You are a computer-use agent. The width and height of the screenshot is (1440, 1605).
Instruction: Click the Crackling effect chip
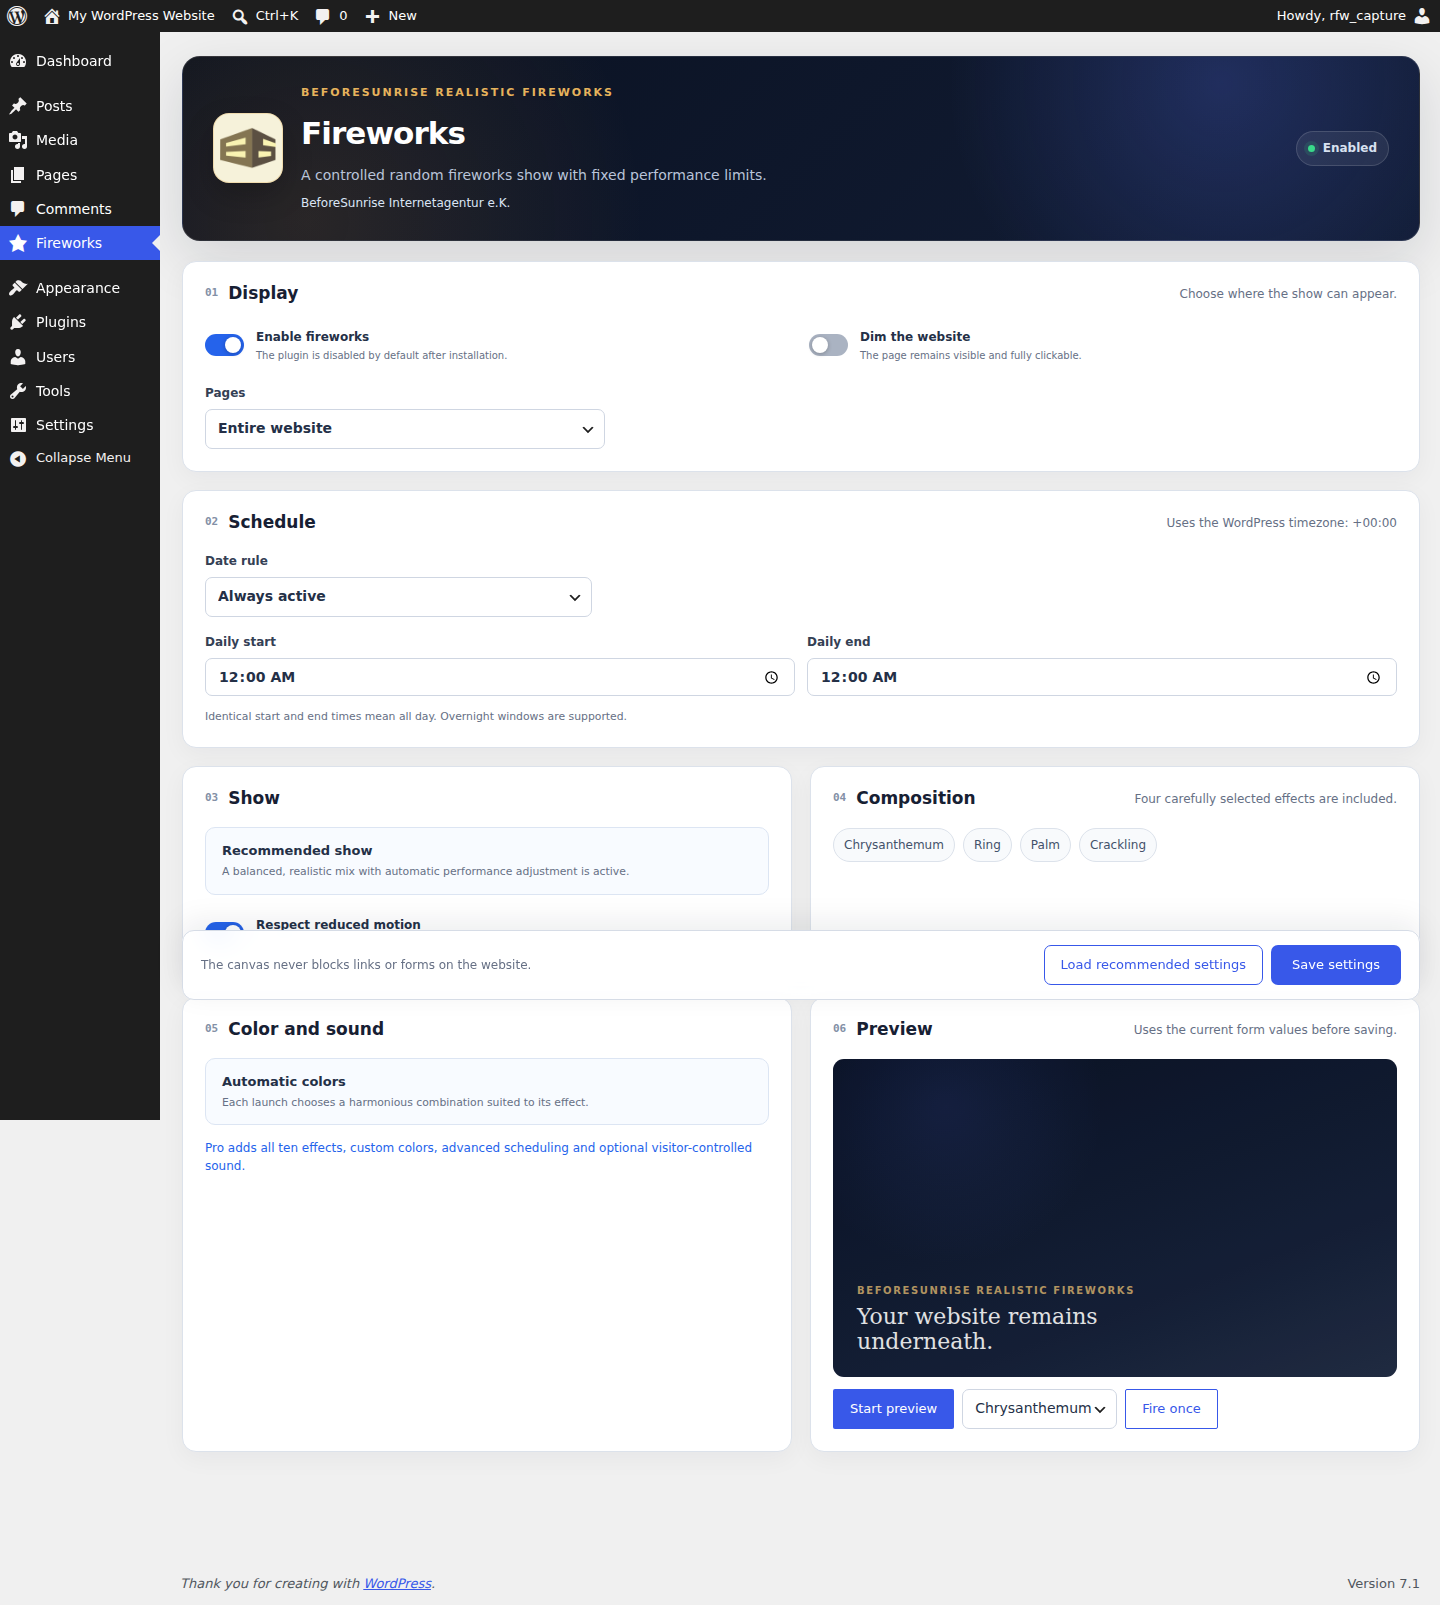point(1118,845)
